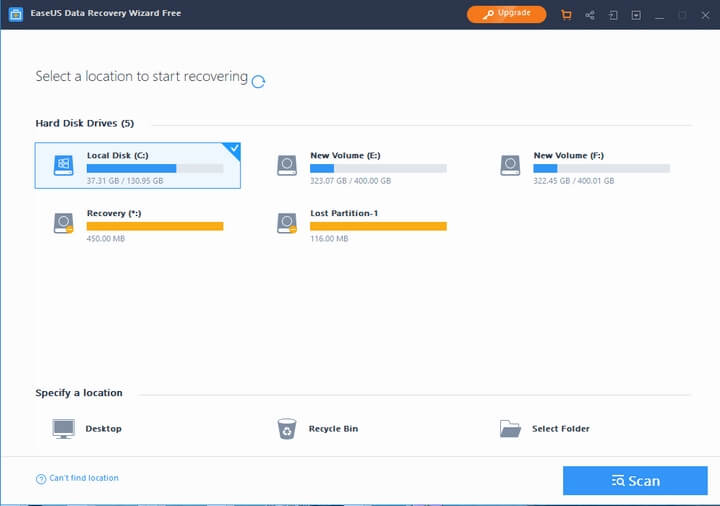Select the New Volume (E:) label

(345, 156)
